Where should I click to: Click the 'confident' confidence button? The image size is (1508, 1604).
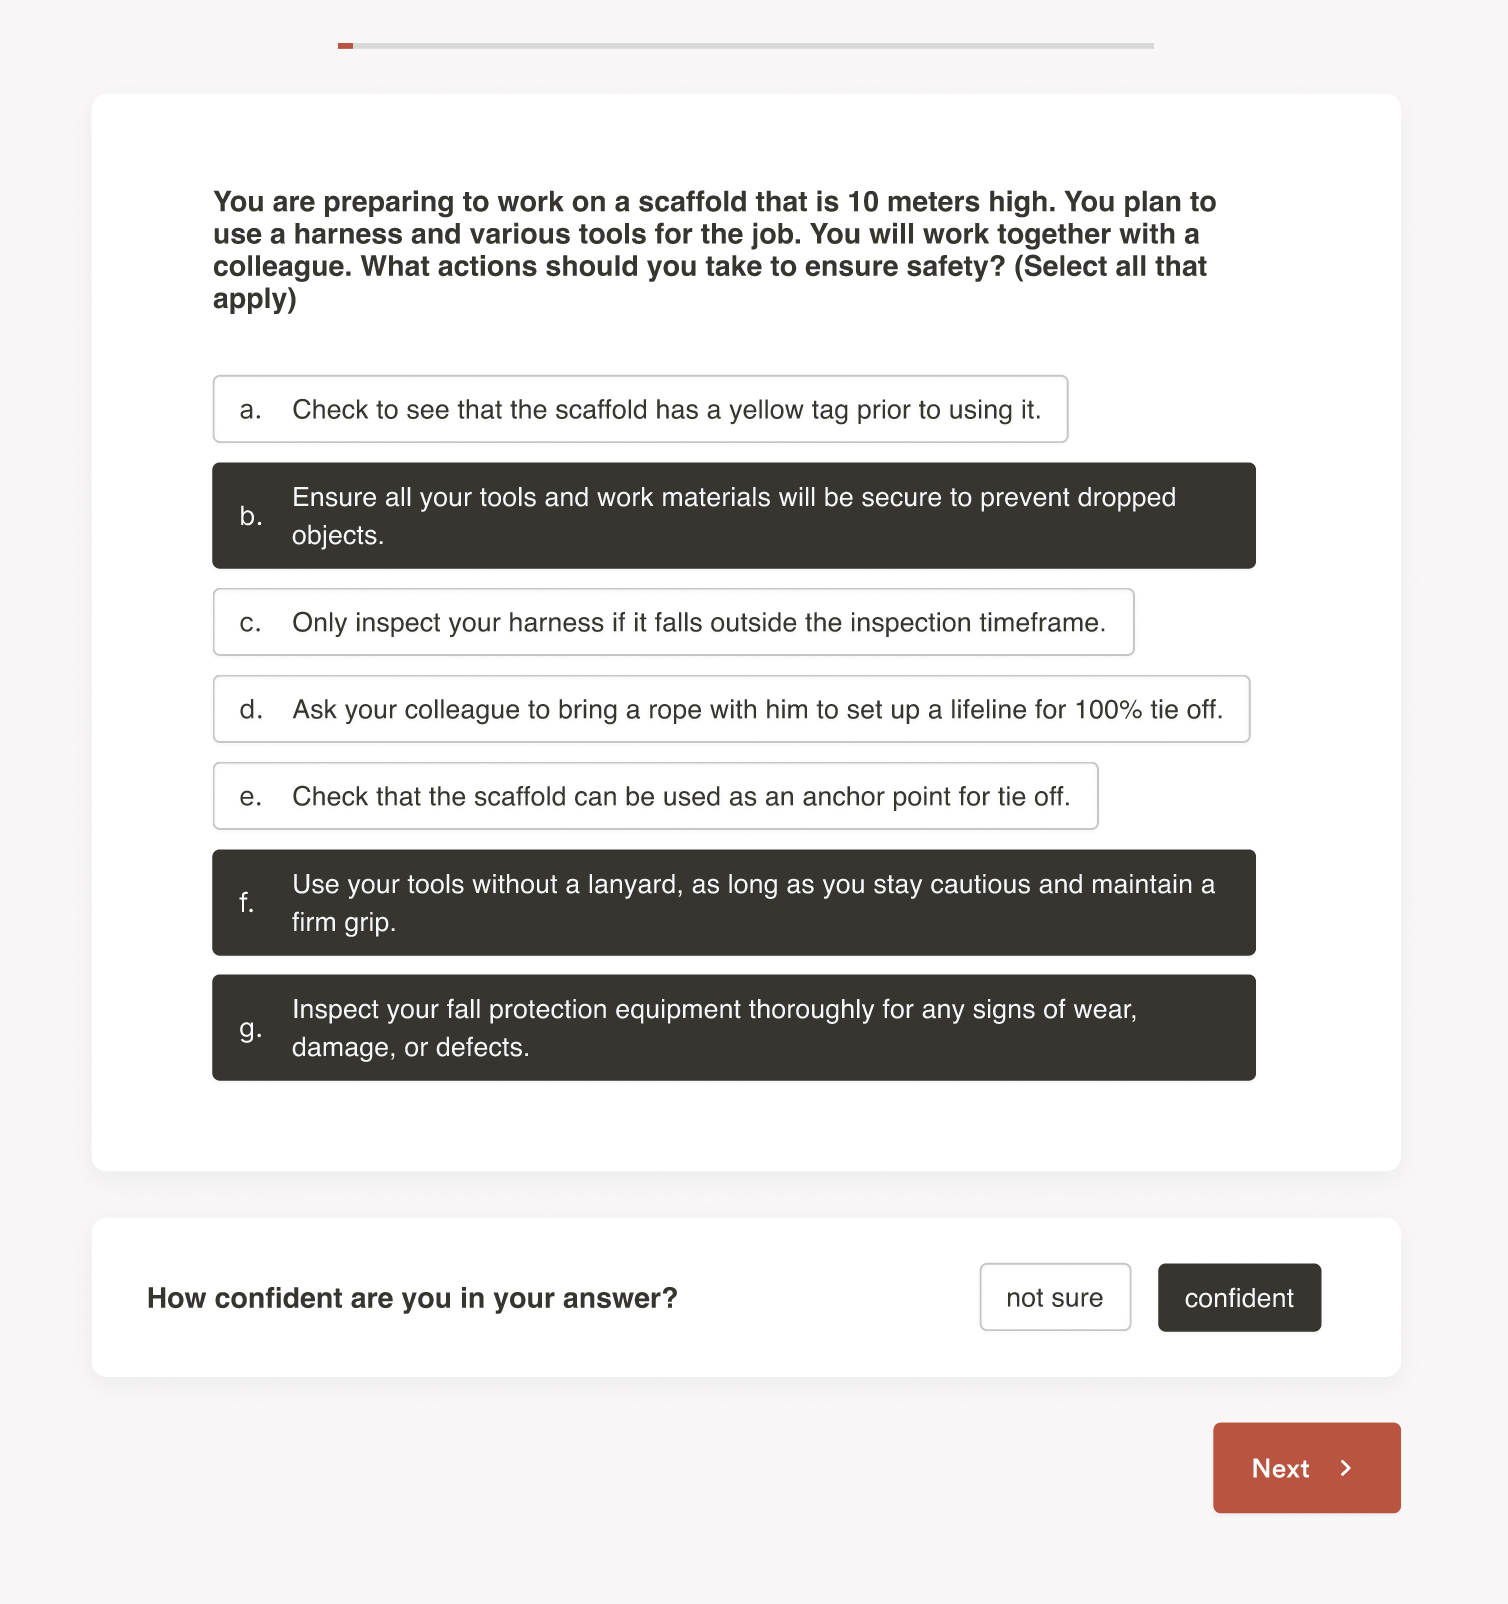(x=1239, y=1297)
